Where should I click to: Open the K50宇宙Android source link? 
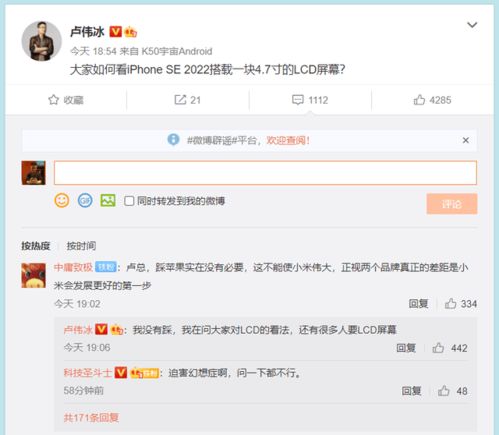point(177,51)
